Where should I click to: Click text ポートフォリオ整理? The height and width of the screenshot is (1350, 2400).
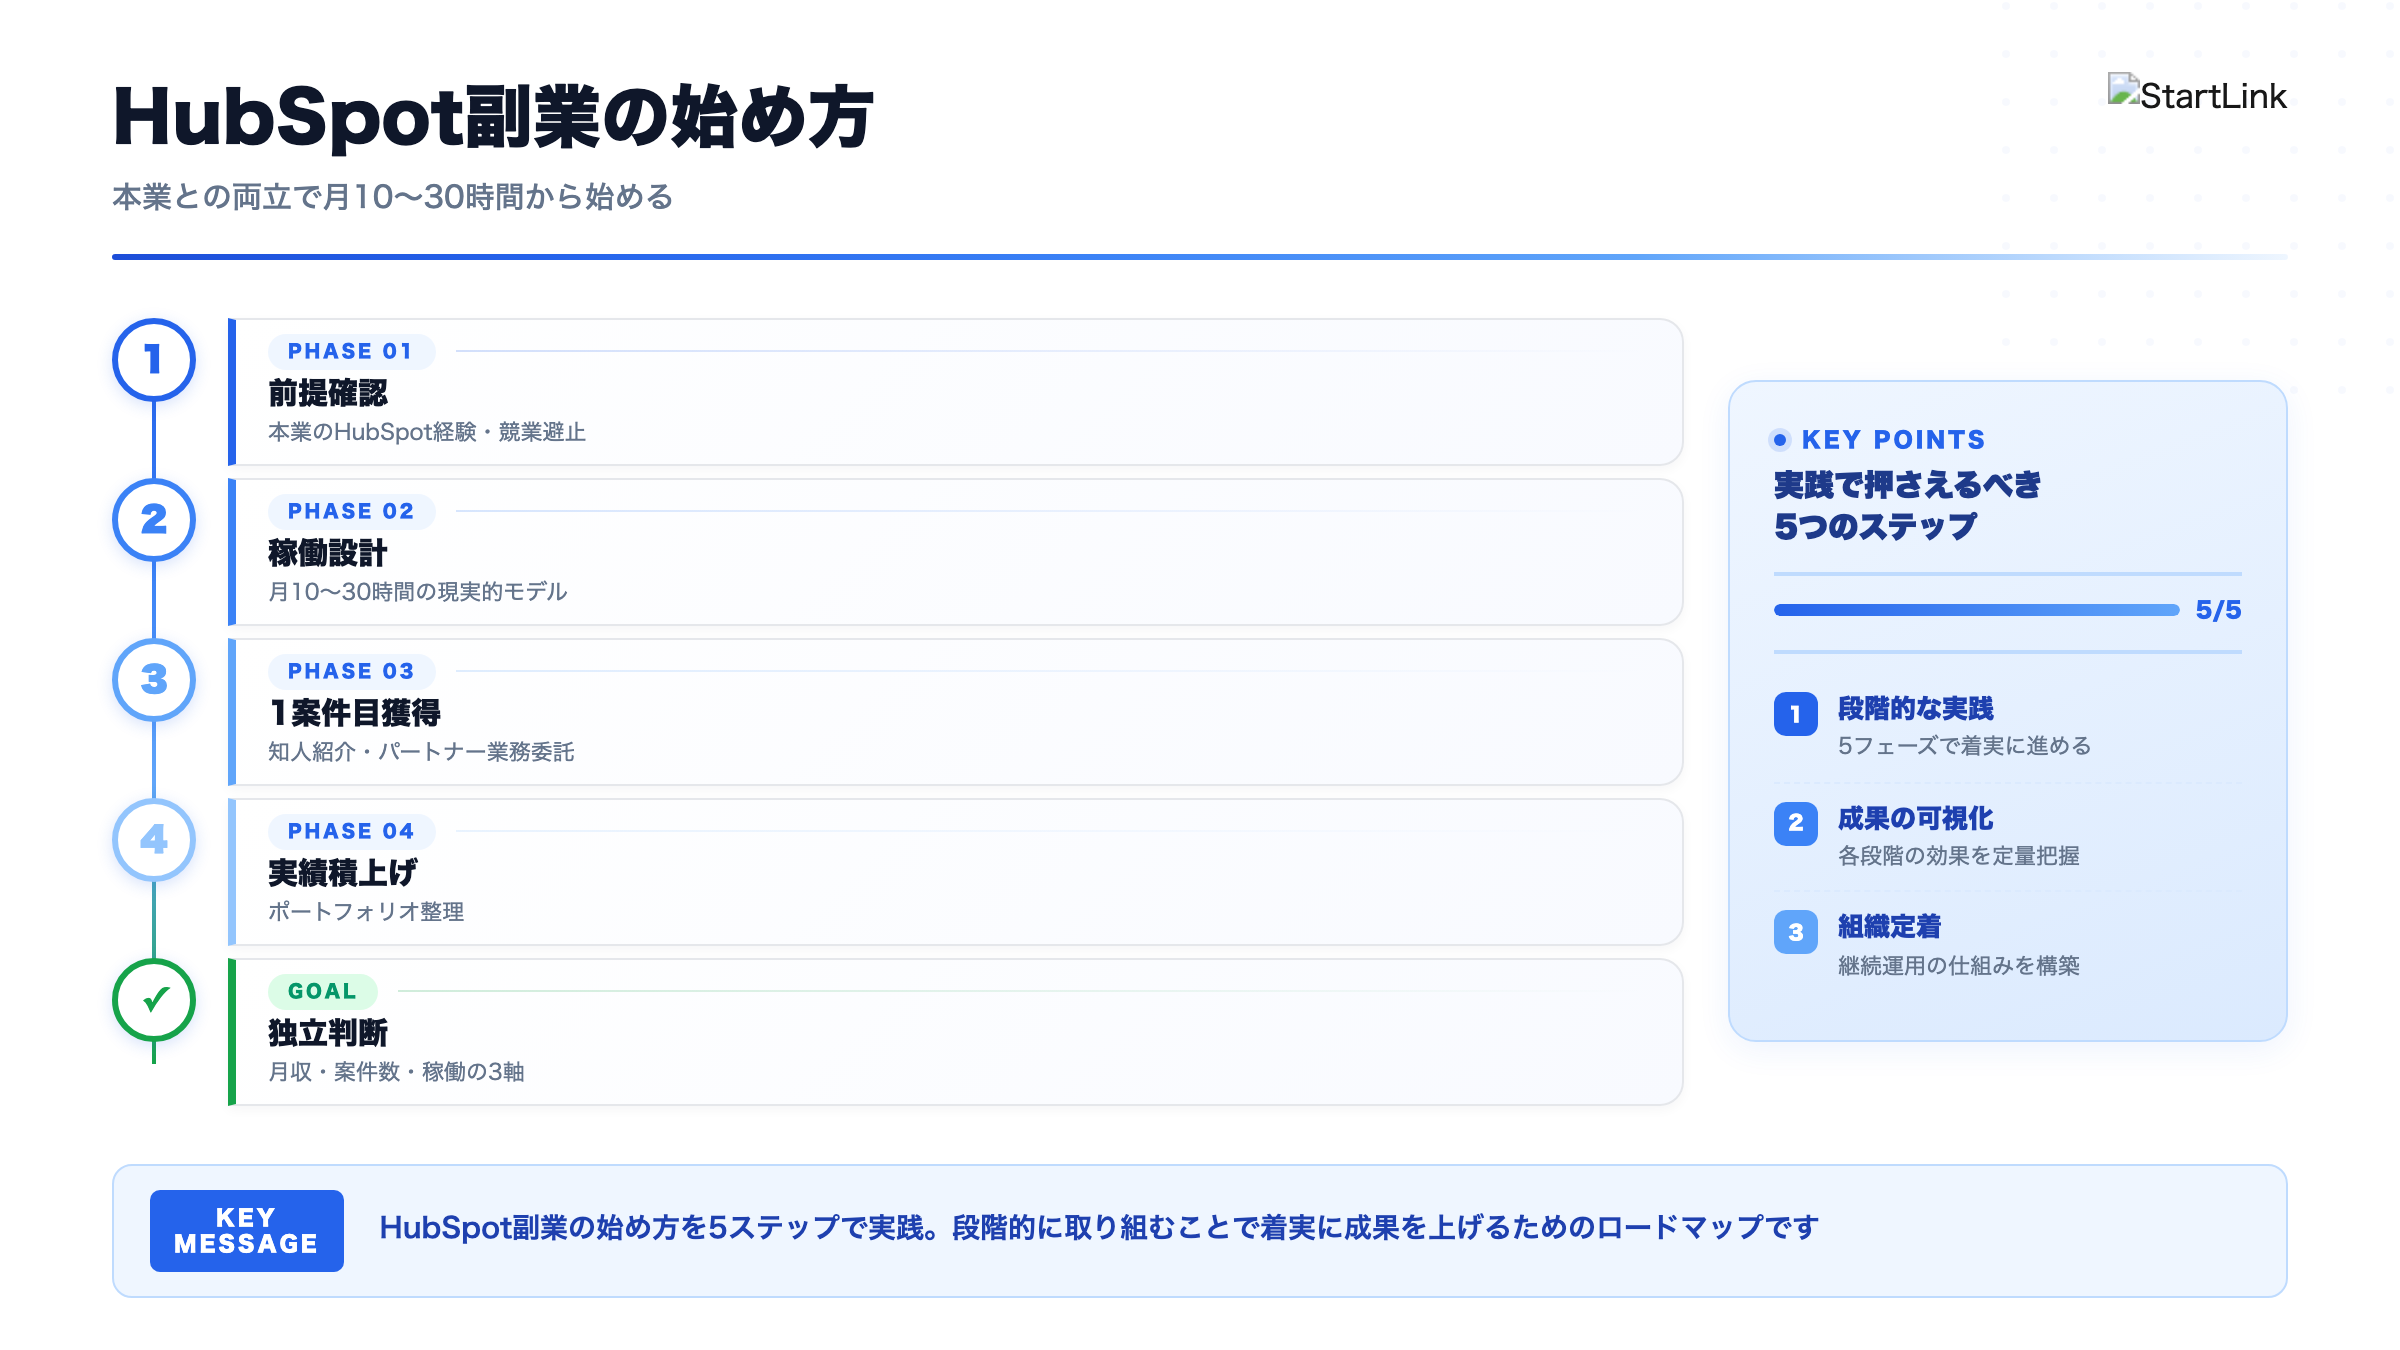[366, 912]
